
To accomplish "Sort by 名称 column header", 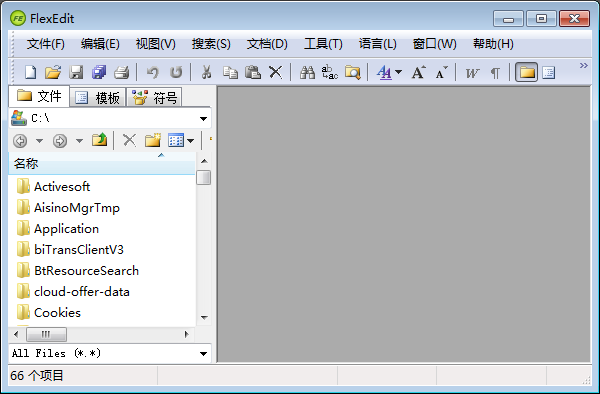I will pos(102,163).
